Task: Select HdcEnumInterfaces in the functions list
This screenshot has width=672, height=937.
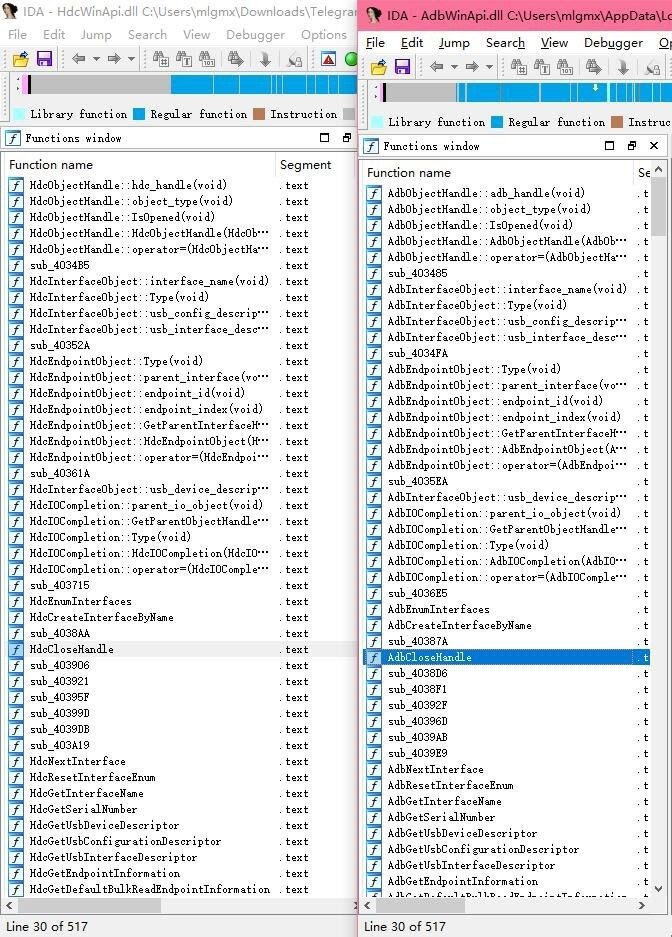Action: (80, 602)
